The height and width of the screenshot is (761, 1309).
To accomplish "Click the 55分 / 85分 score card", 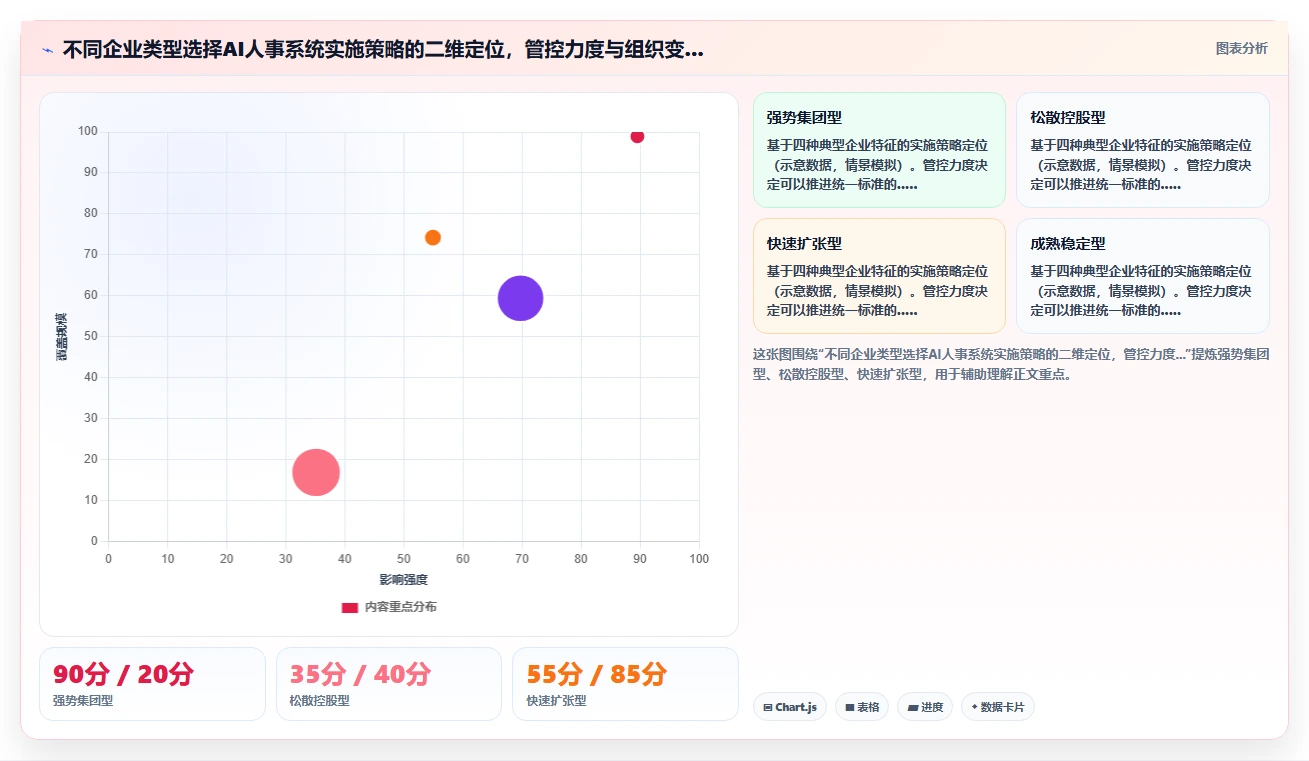I will point(625,684).
